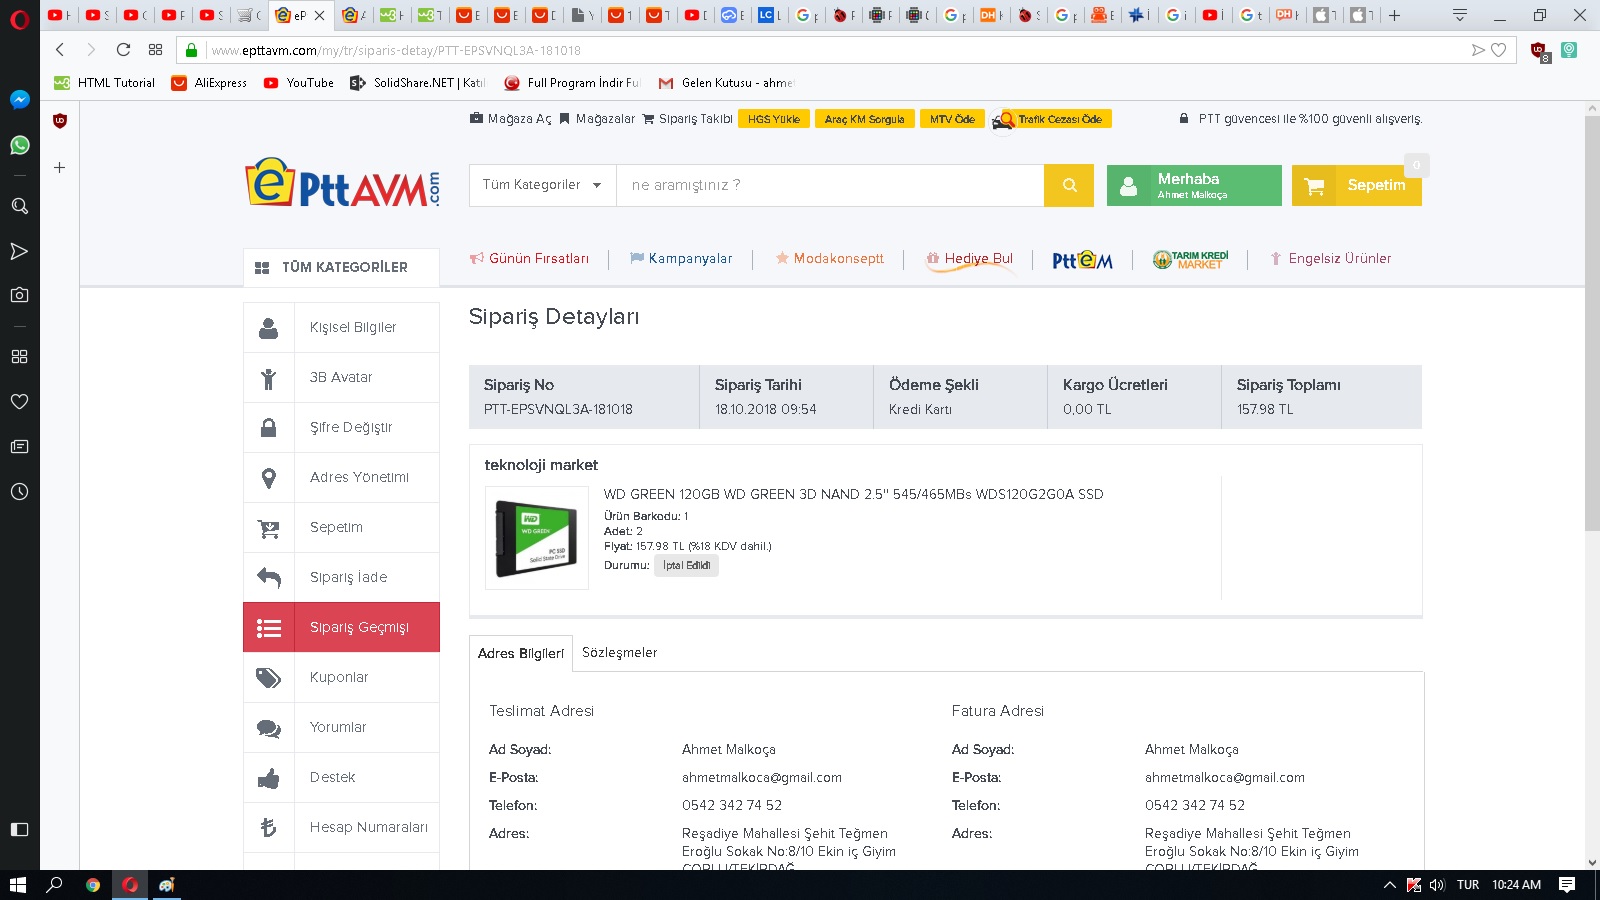Open HTML Tutorial bookmark
Viewport: 1600px width, 900px height.
pyautogui.click(x=105, y=83)
